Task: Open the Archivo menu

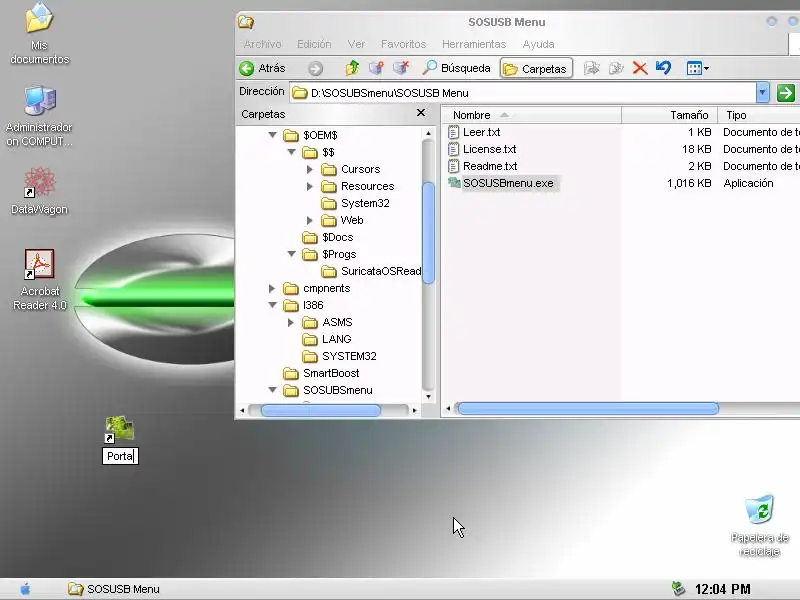Action: tap(262, 44)
